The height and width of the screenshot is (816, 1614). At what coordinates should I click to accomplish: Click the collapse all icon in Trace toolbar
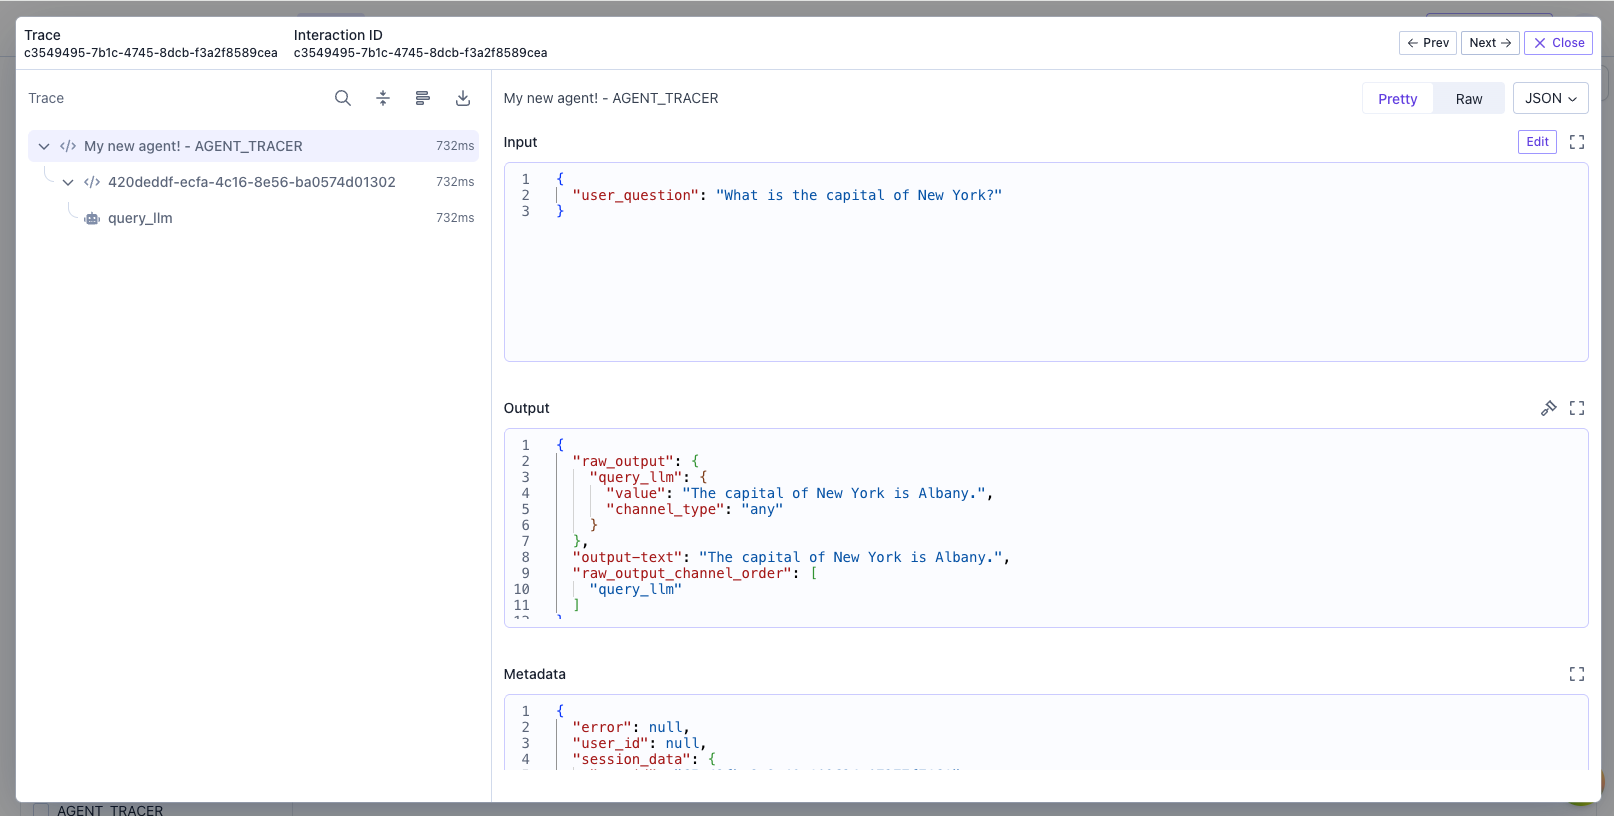383,98
